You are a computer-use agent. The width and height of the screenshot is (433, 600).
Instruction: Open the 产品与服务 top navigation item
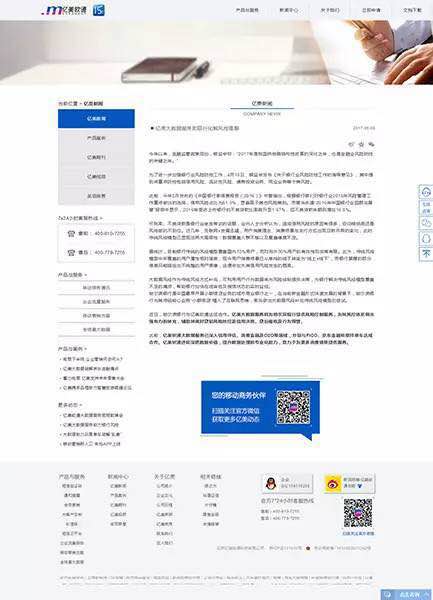click(247, 10)
